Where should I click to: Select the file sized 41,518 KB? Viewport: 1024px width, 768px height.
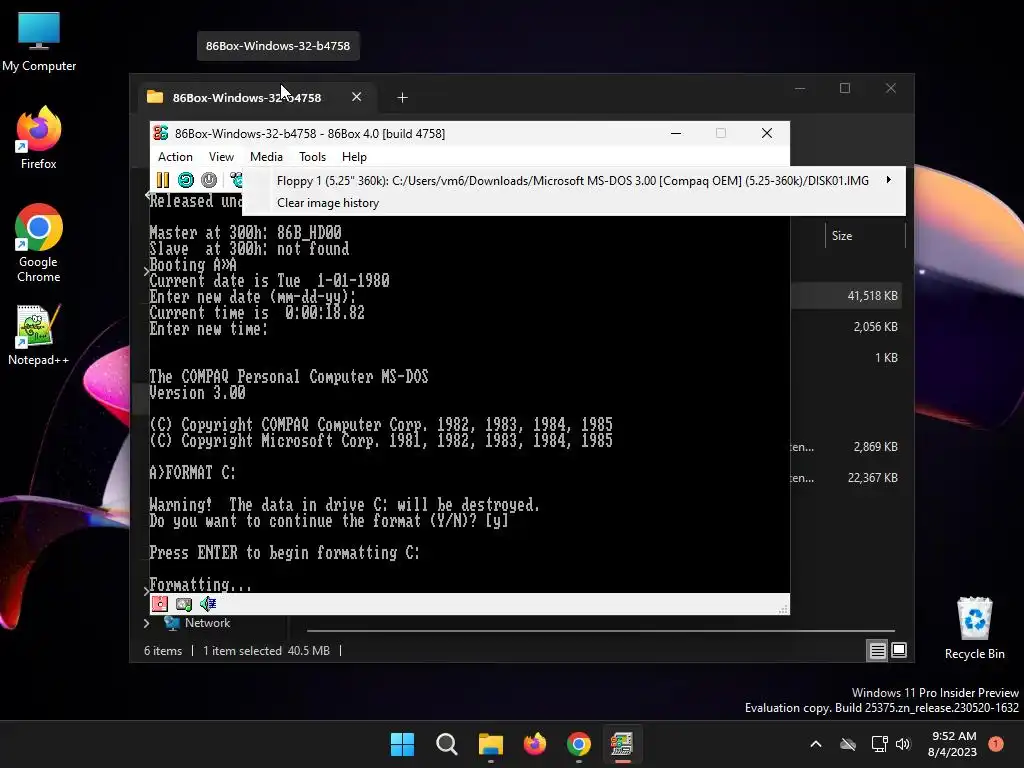[x=872, y=296]
